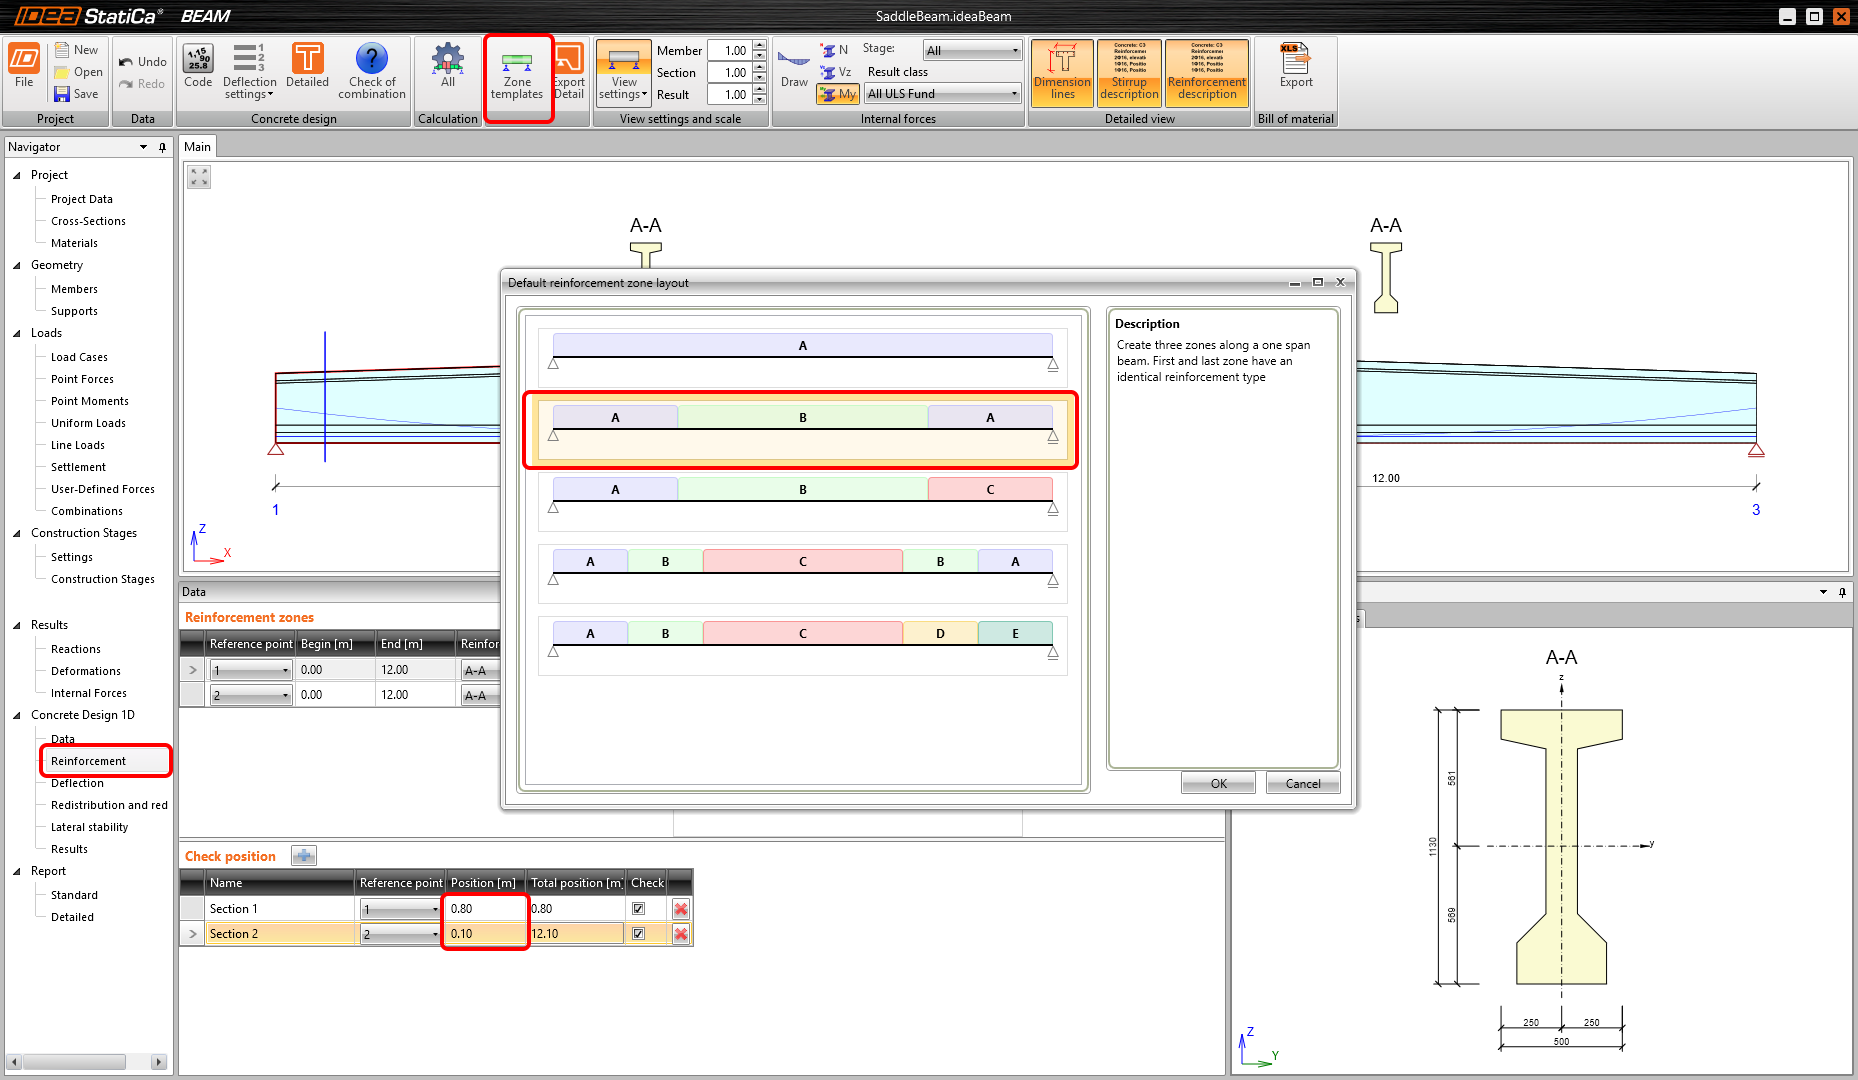This screenshot has height=1080, width=1858.
Task: Uncheck the Check box for Section 1
Action: (638, 909)
